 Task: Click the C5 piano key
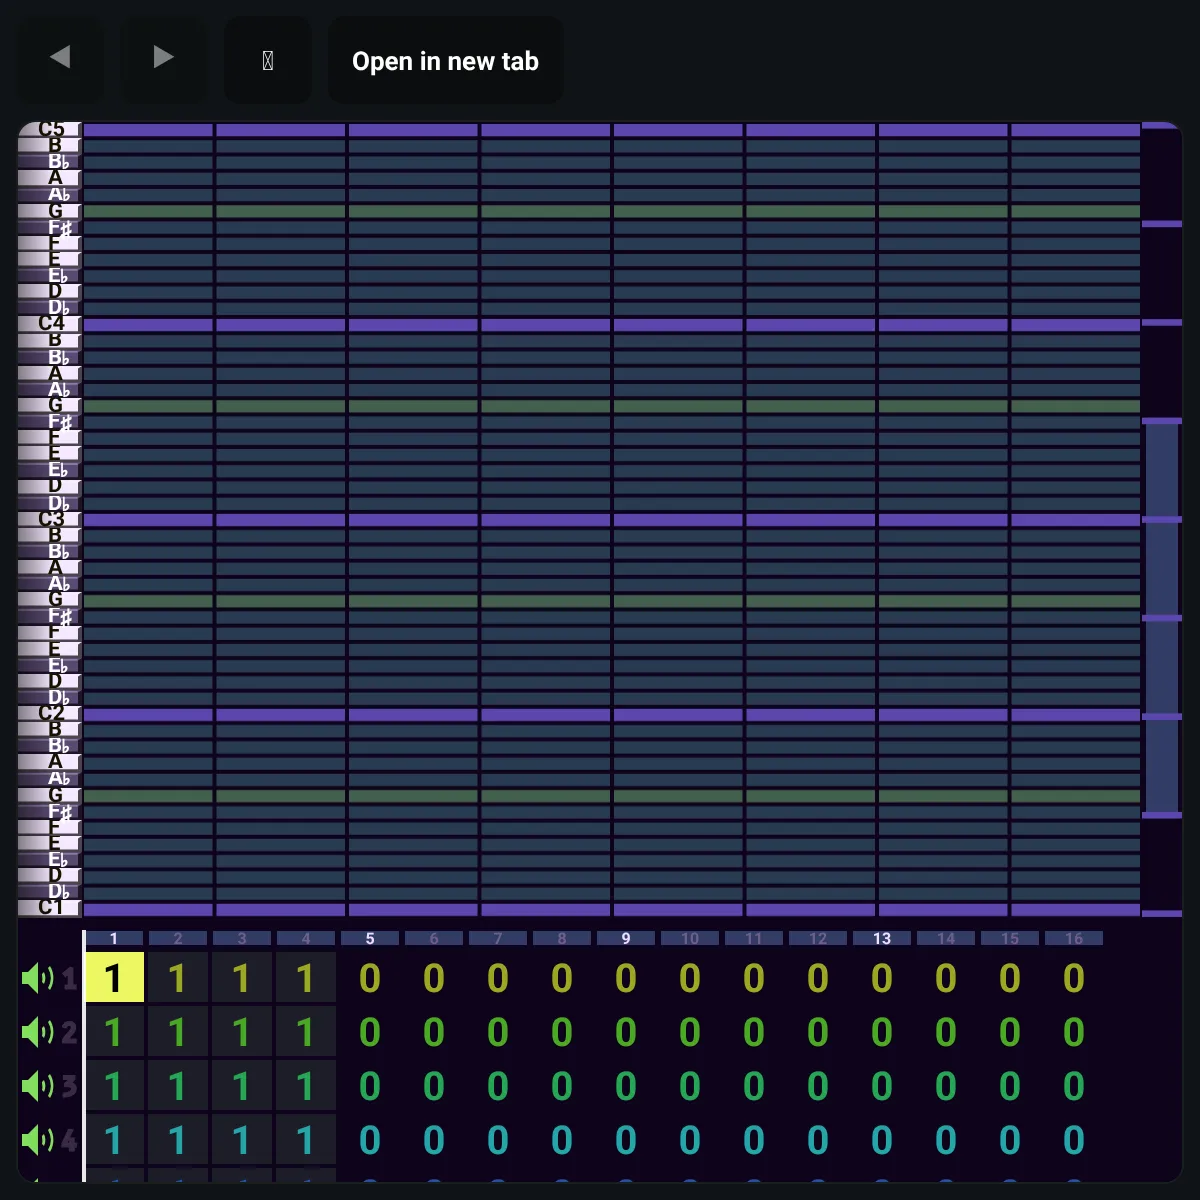pos(49,129)
